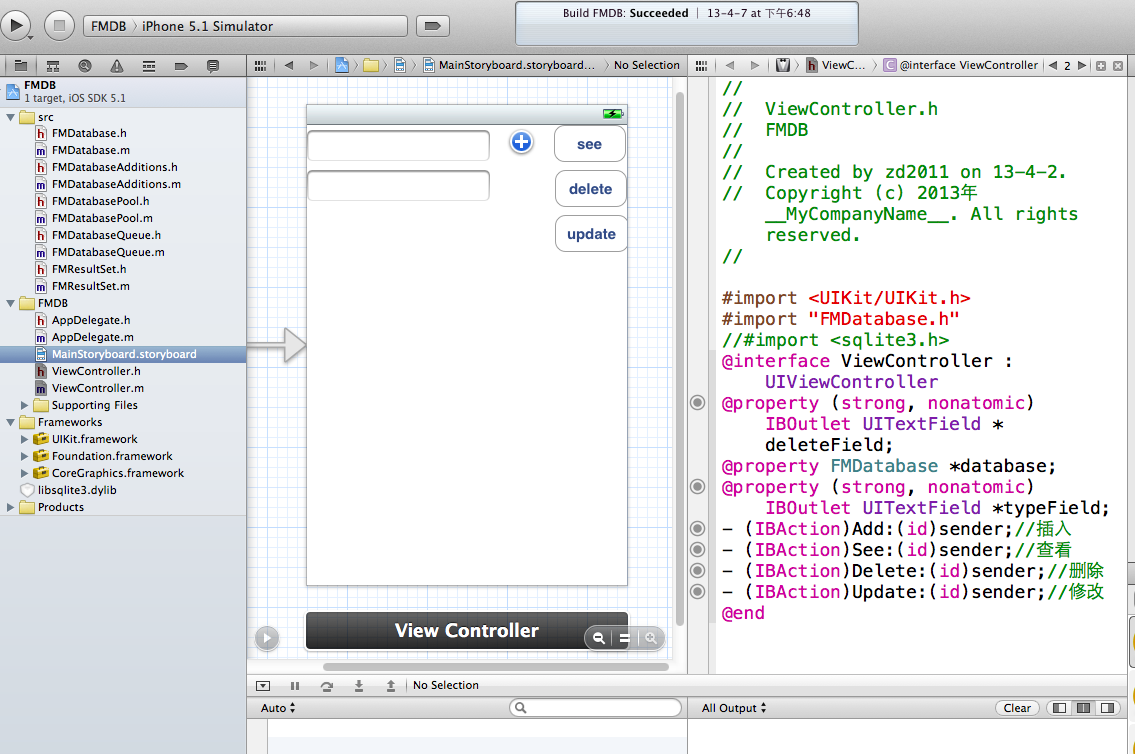1135x754 pixels.
Task: Zoom out the storyboard canvas
Action: (x=599, y=637)
